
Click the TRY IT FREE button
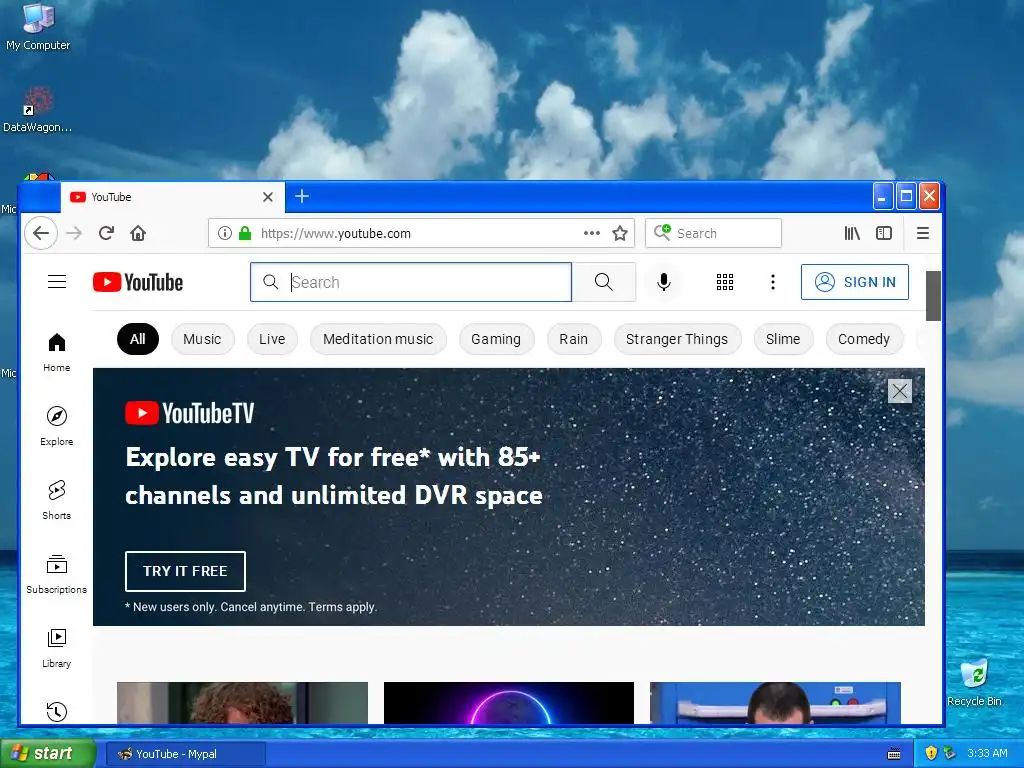pos(185,571)
